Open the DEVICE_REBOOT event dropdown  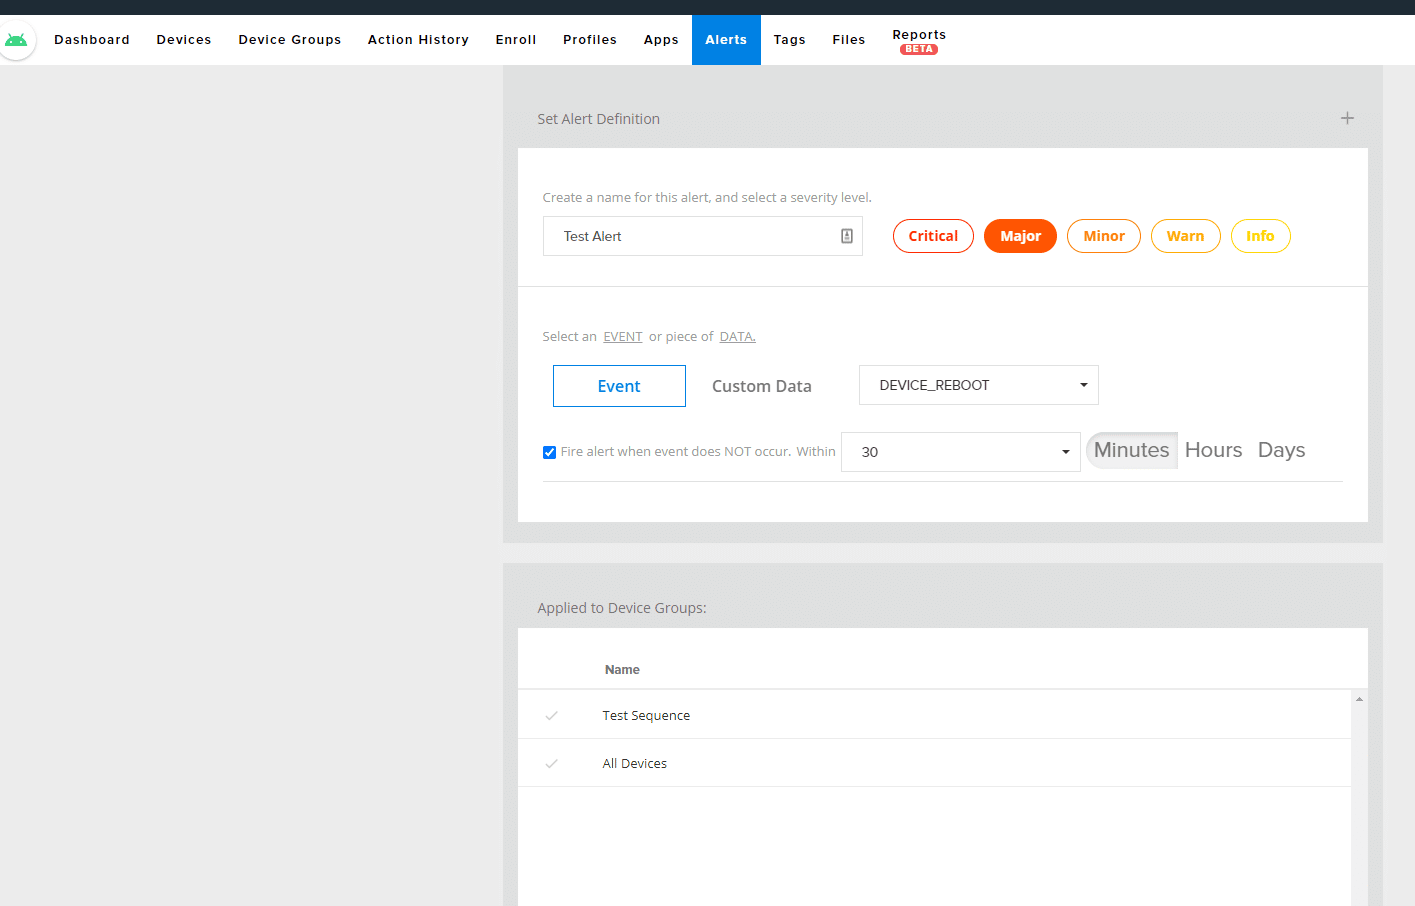tap(978, 385)
